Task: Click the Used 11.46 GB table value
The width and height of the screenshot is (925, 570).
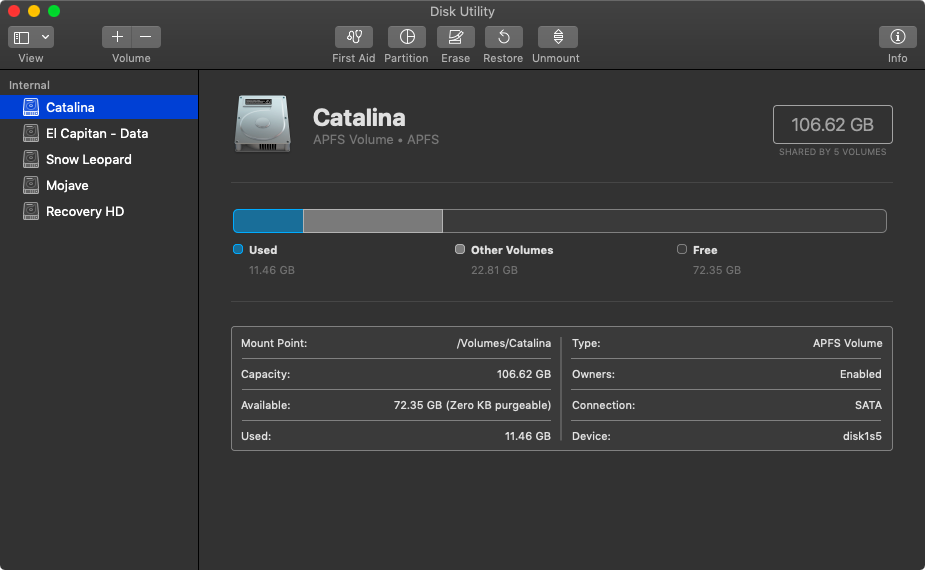Action: 528,436
